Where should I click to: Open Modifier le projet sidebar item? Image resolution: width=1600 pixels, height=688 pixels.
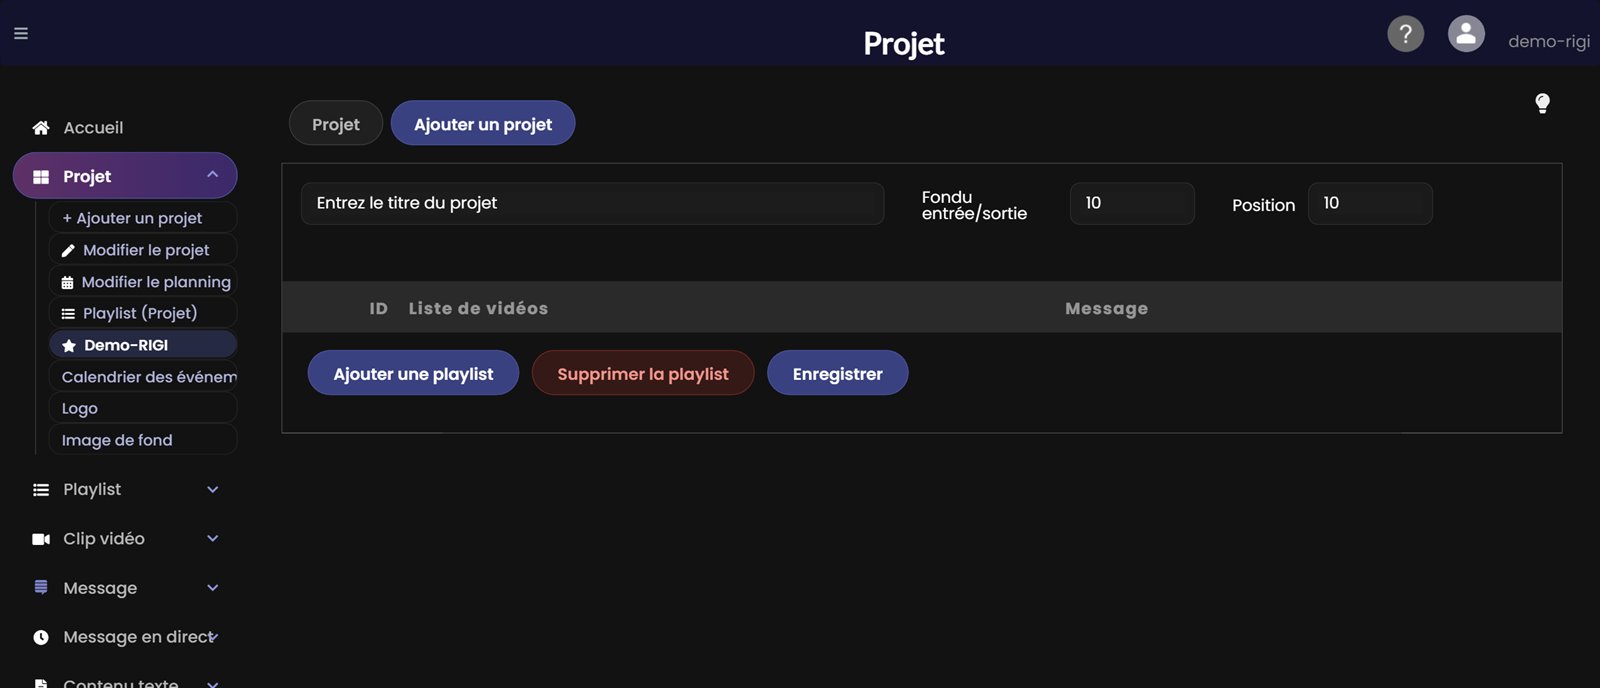point(142,250)
